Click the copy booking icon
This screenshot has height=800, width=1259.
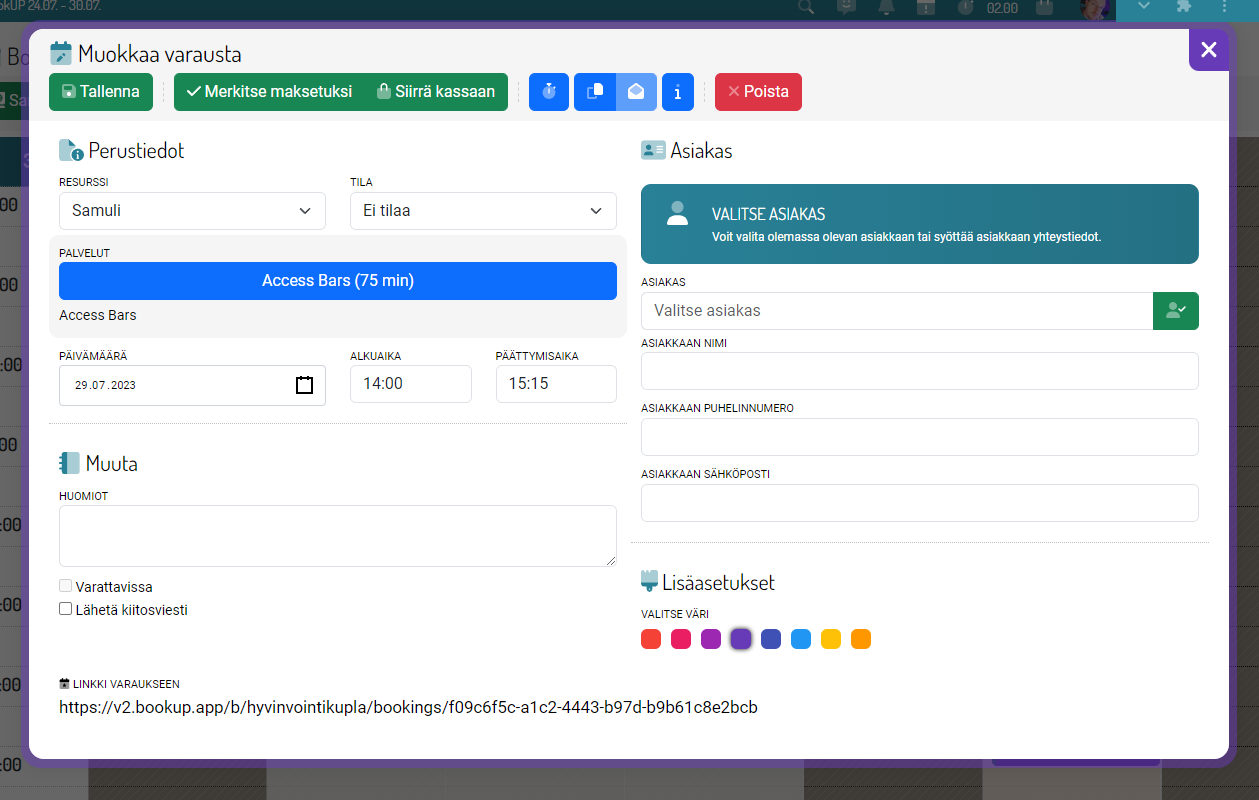point(595,92)
